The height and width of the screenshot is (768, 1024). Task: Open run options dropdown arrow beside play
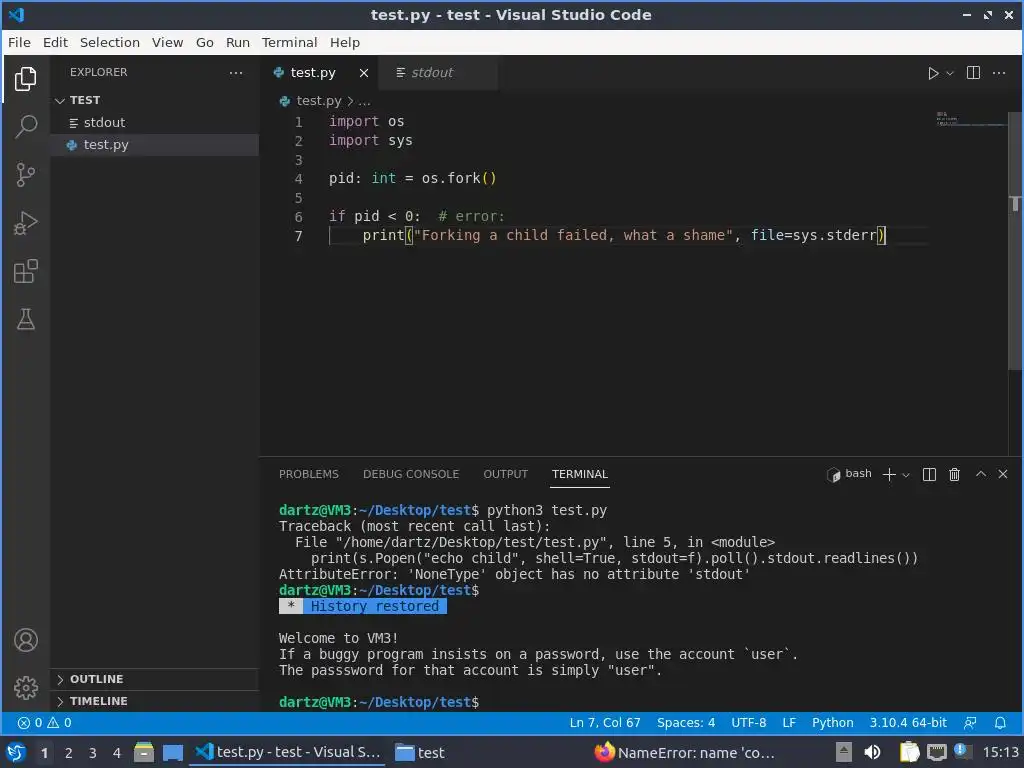pos(950,73)
